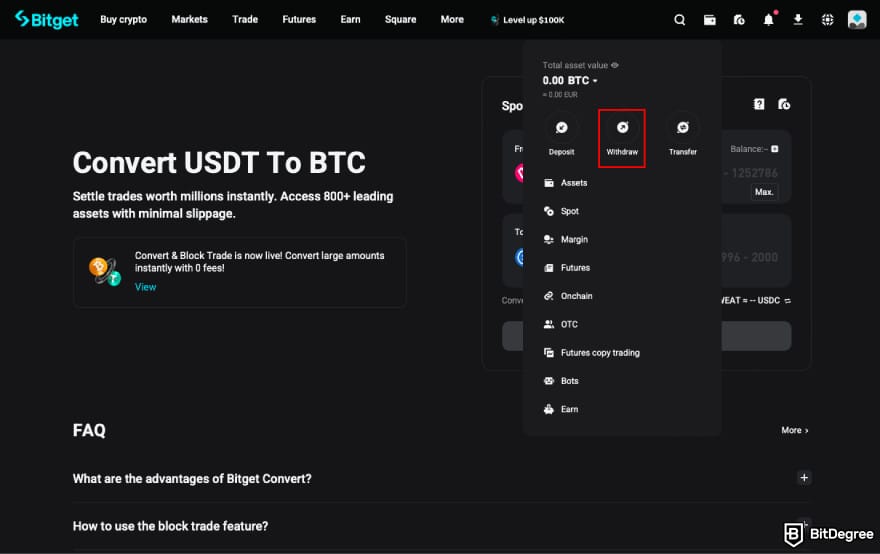880x554 pixels.
Task: Swap the WEAT to USDC rate direction
Action: point(787,301)
